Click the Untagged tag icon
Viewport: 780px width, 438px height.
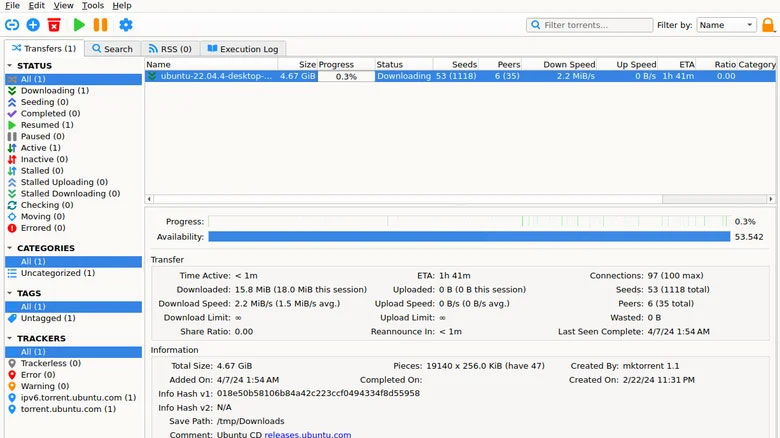point(12,318)
